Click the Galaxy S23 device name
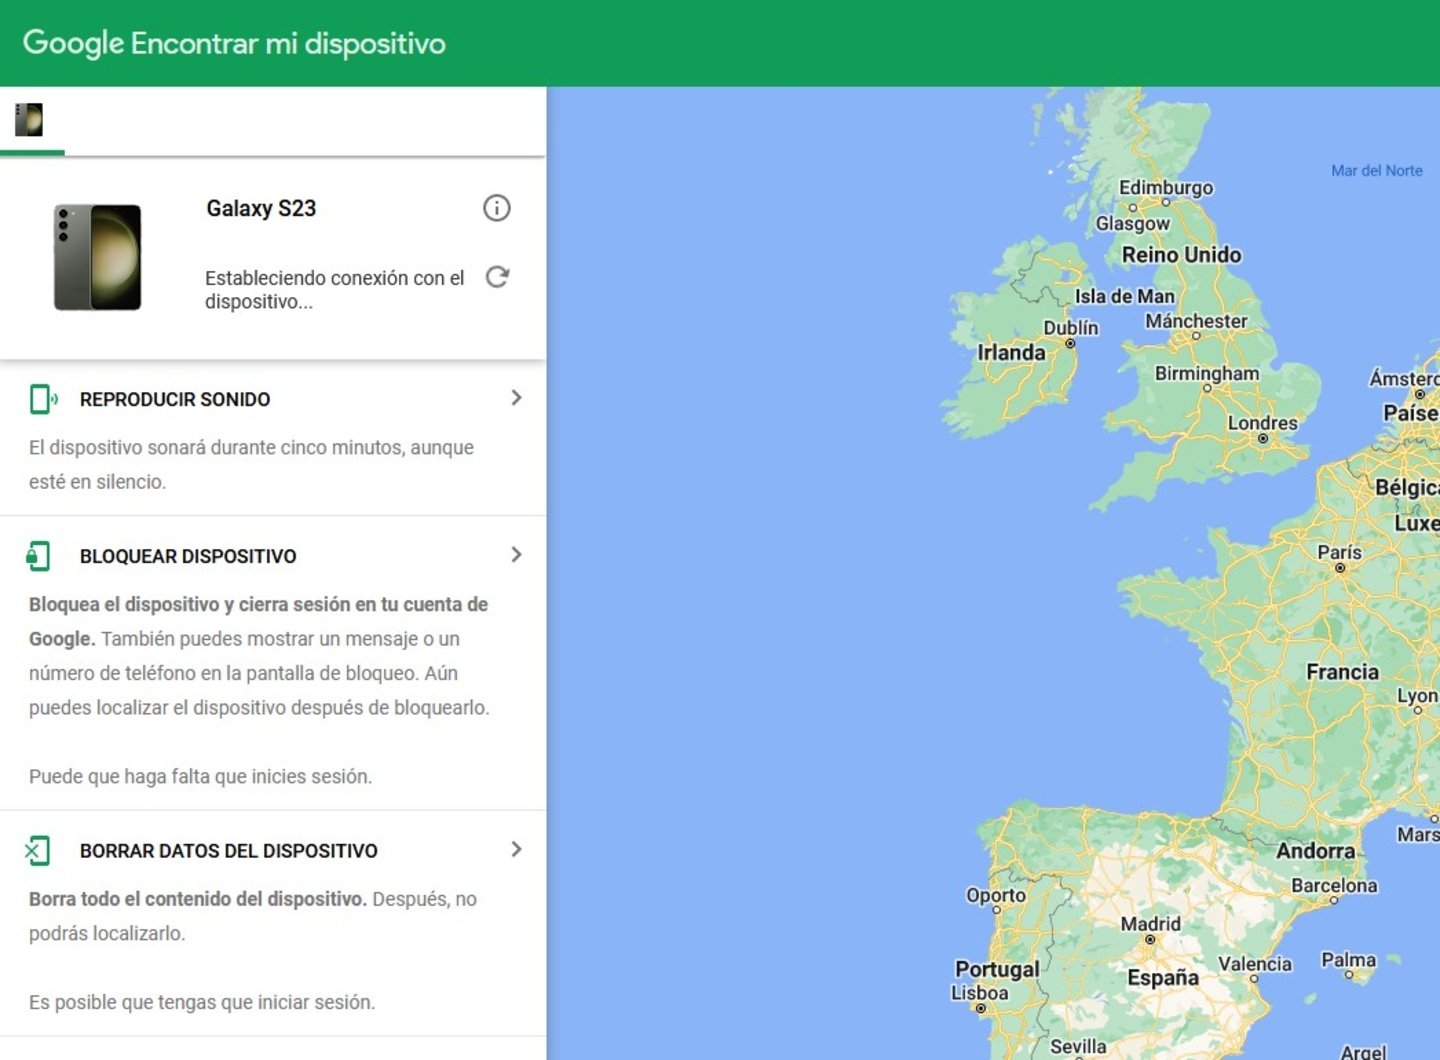Screen dimensions: 1440x1060 [261, 208]
